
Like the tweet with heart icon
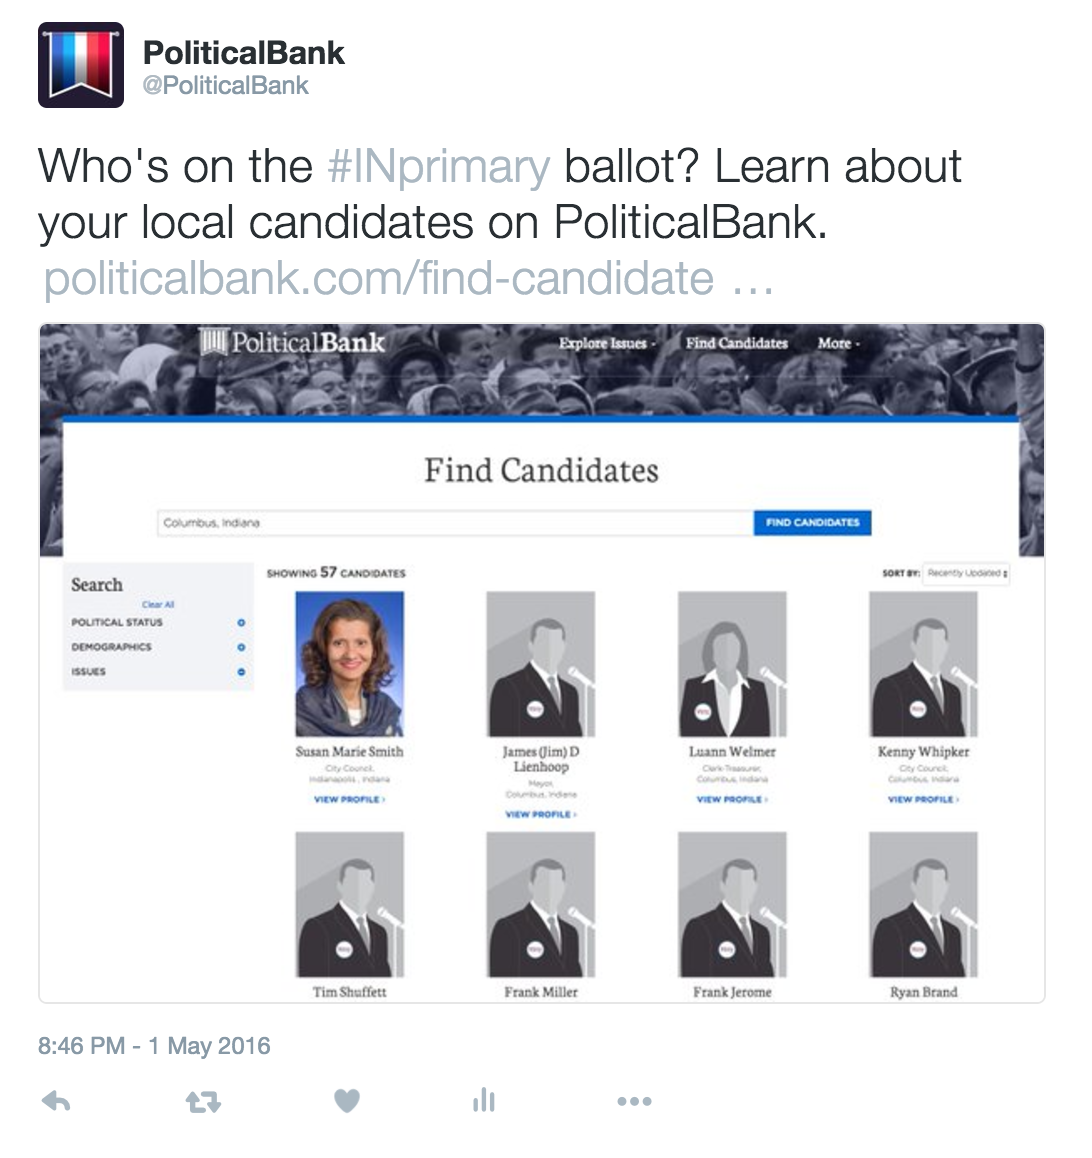346,1101
